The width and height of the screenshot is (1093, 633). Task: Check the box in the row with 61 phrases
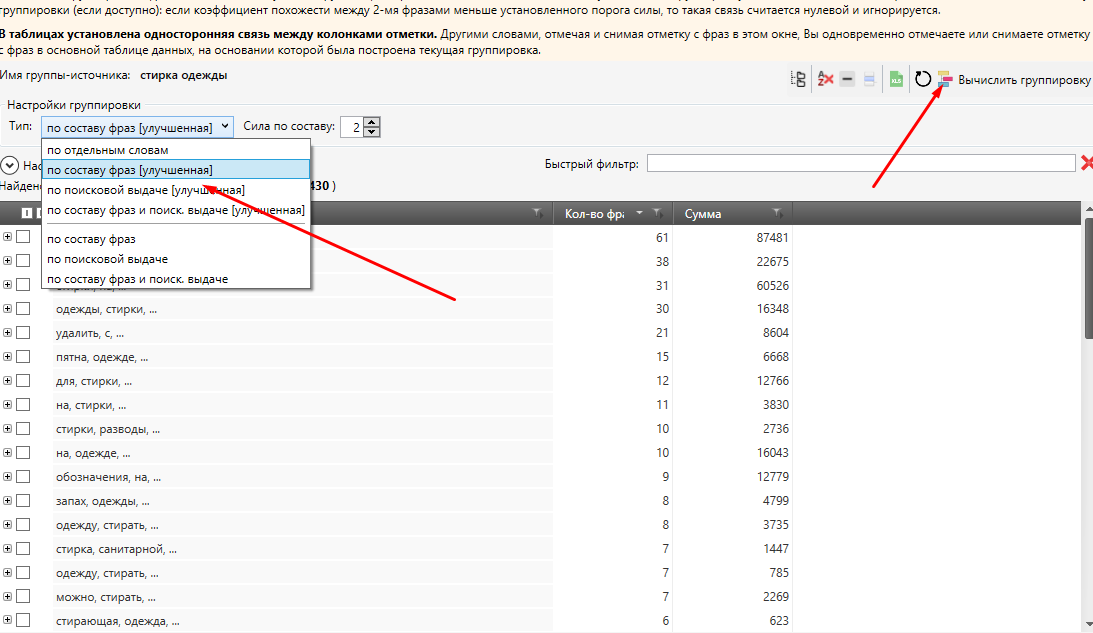pyautogui.click(x=23, y=237)
